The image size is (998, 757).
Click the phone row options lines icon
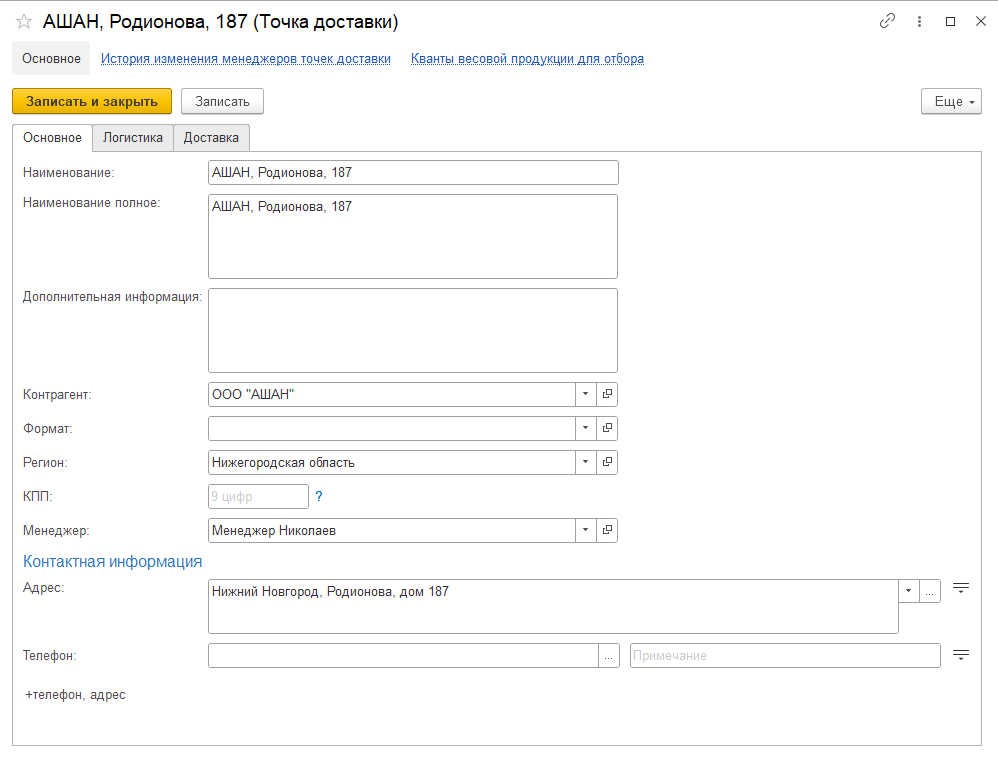[961, 655]
